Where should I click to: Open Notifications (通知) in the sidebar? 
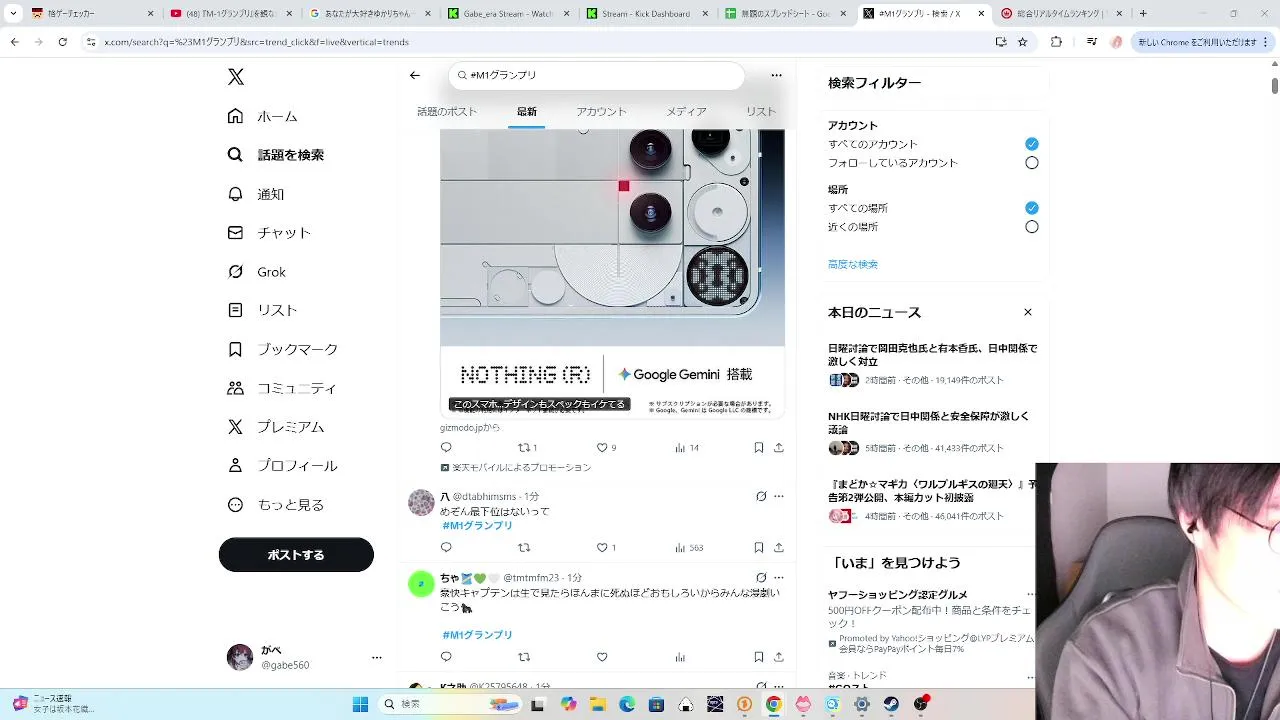click(257, 194)
